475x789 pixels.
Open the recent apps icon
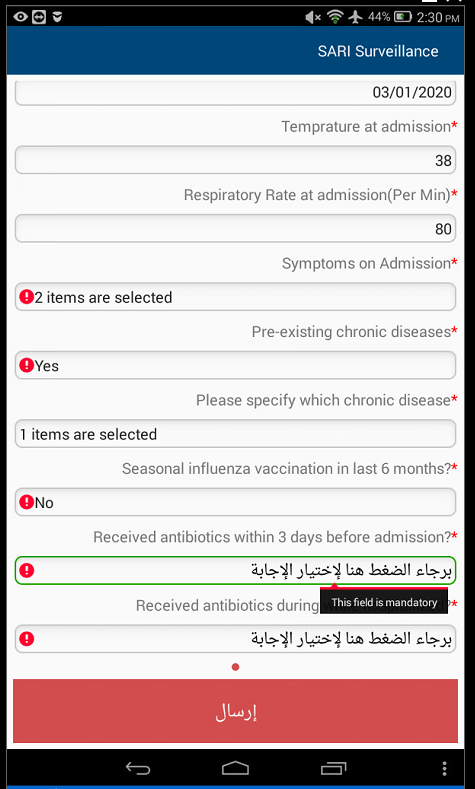[x=333, y=768]
